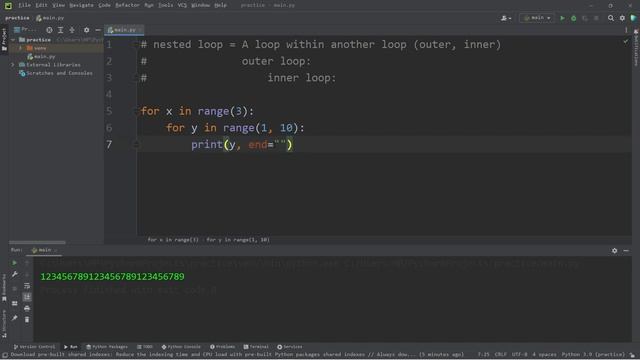Expand External Libraries node
The width and height of the screenshot is (640, 360).
pos(13,65)
